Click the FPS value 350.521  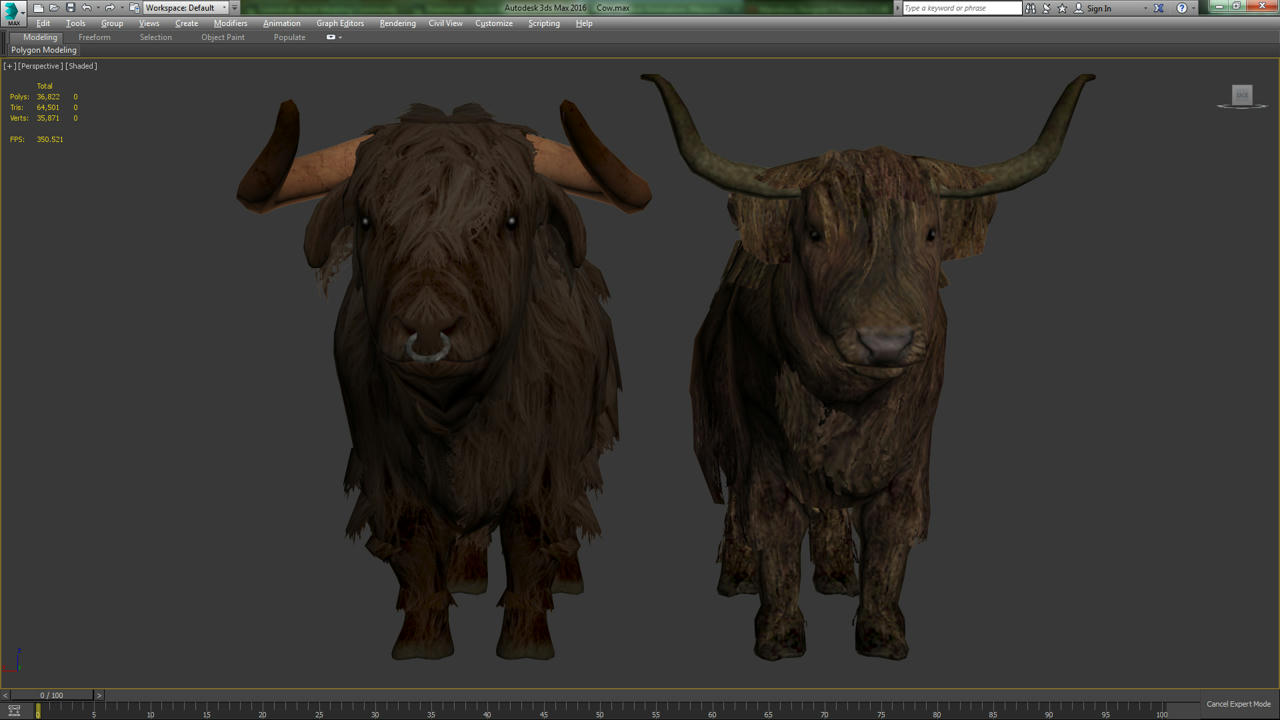[x=50, y=139]
